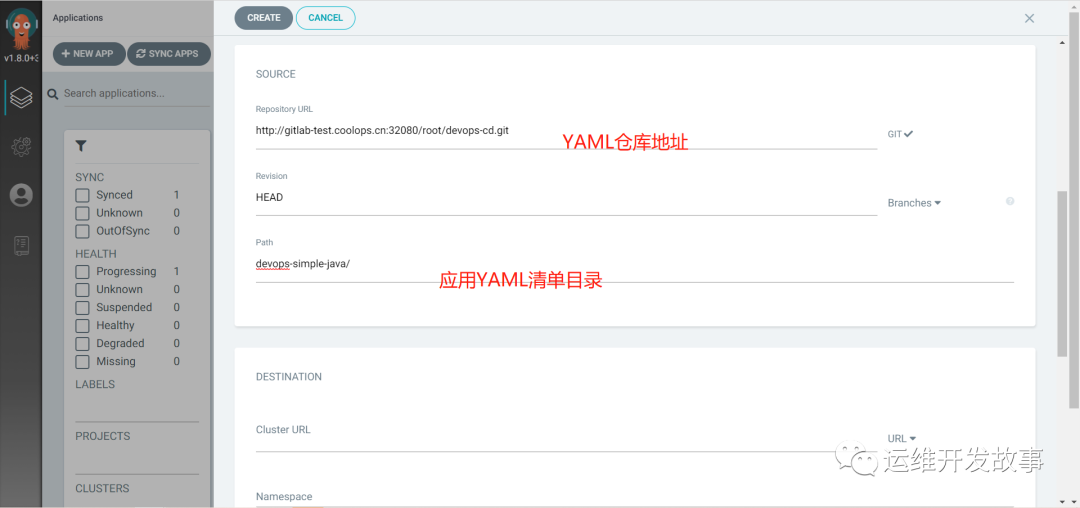Click the vertical scrollbar thumb

(x=1063, y=274)
